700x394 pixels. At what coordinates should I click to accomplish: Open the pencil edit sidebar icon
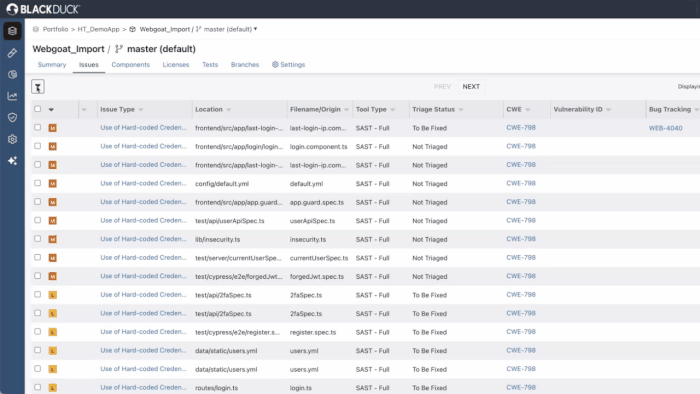12,53
